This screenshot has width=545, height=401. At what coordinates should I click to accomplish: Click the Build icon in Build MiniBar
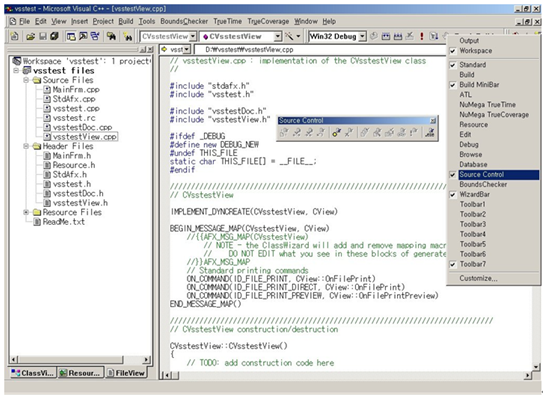coord(386,36)
